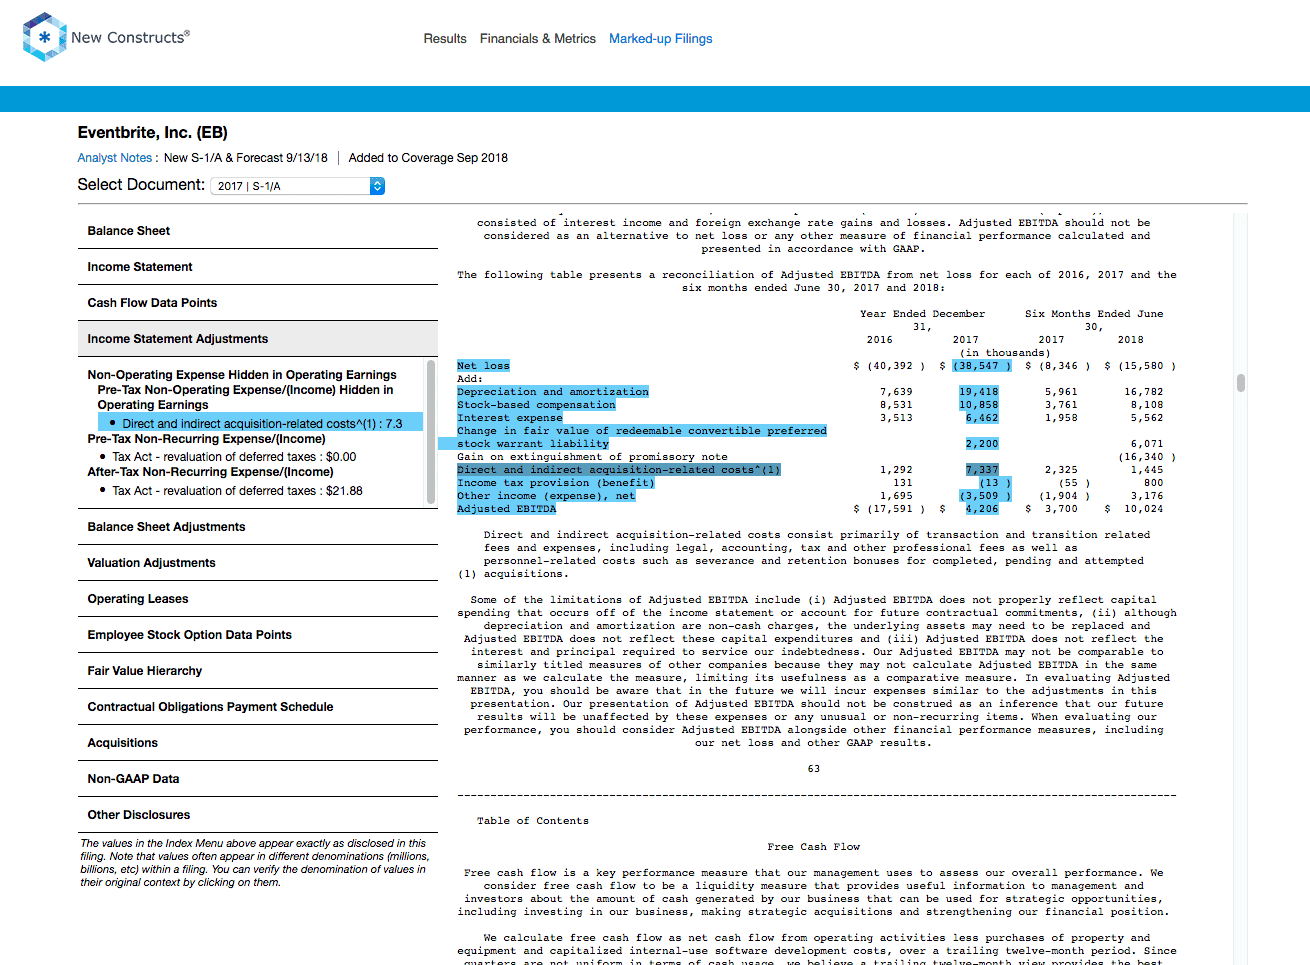Open the Fair Value Hierarchy section

[x=258, y=671]
